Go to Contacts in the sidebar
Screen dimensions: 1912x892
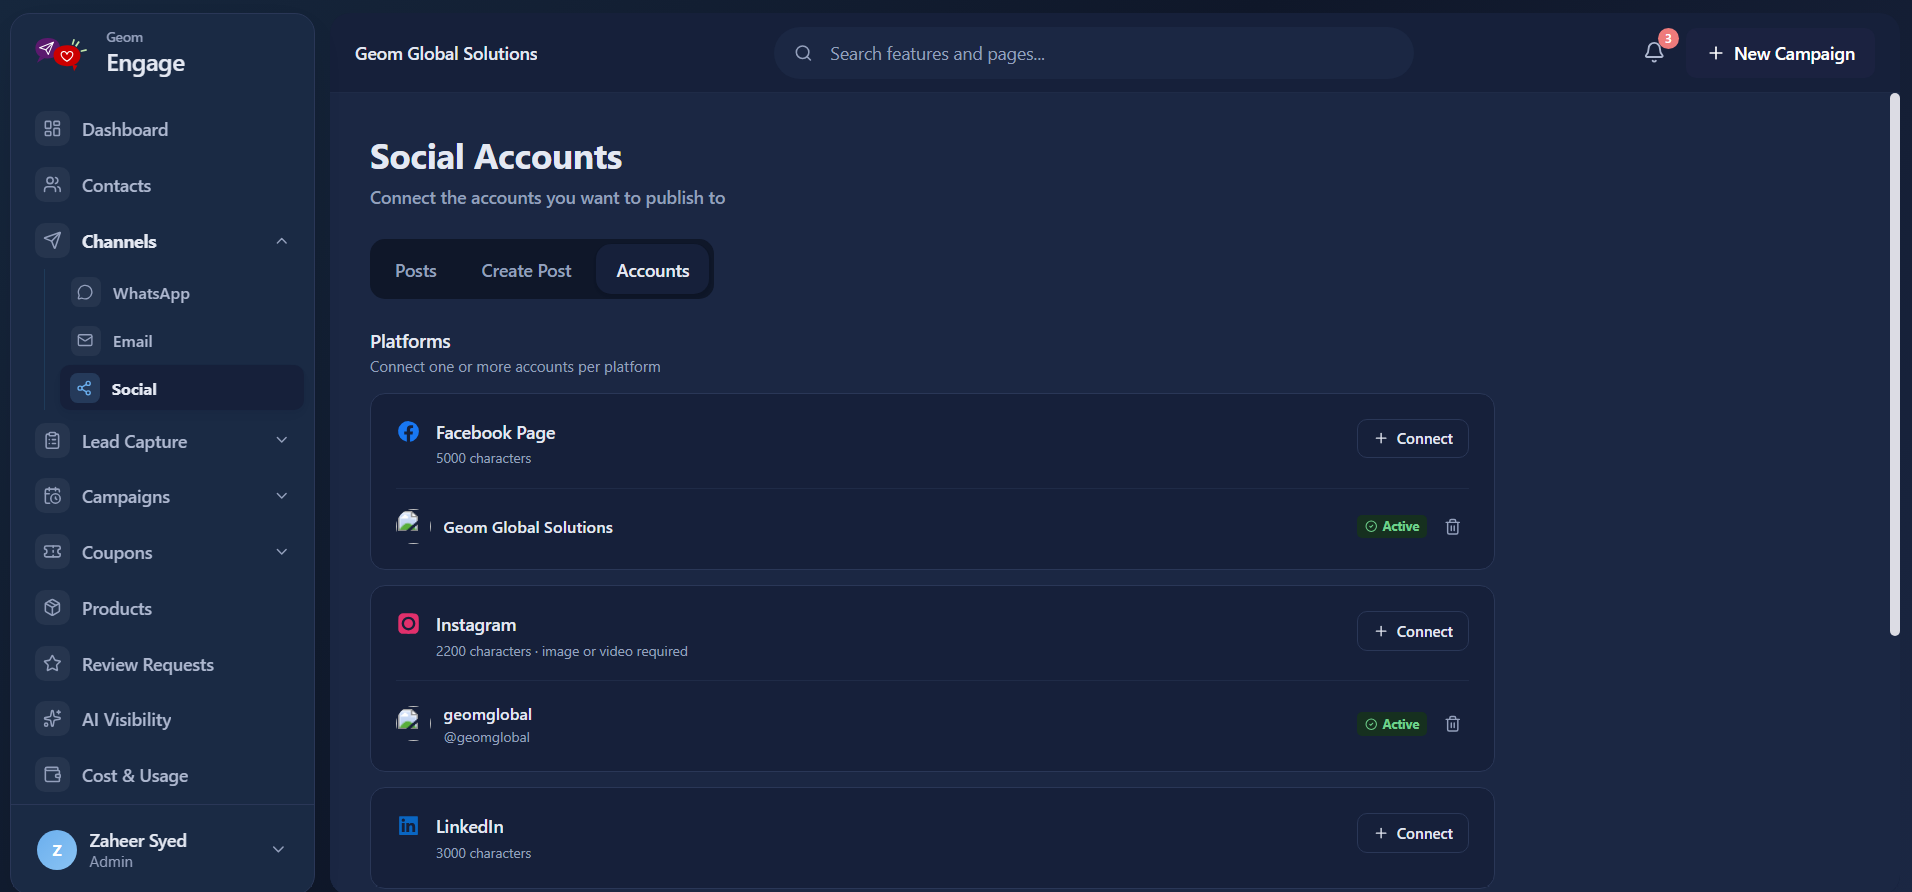point(162,185)
